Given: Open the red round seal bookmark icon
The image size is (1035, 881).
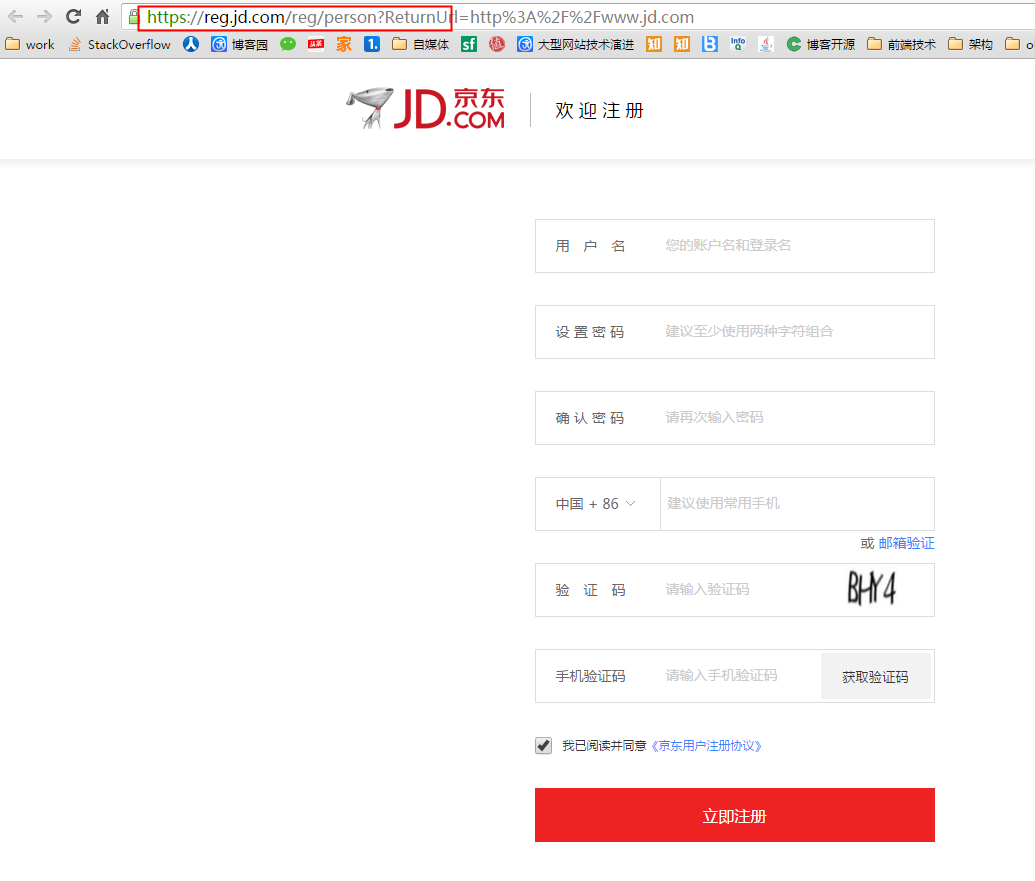Looking at the screenshot, I should (497, 44).
